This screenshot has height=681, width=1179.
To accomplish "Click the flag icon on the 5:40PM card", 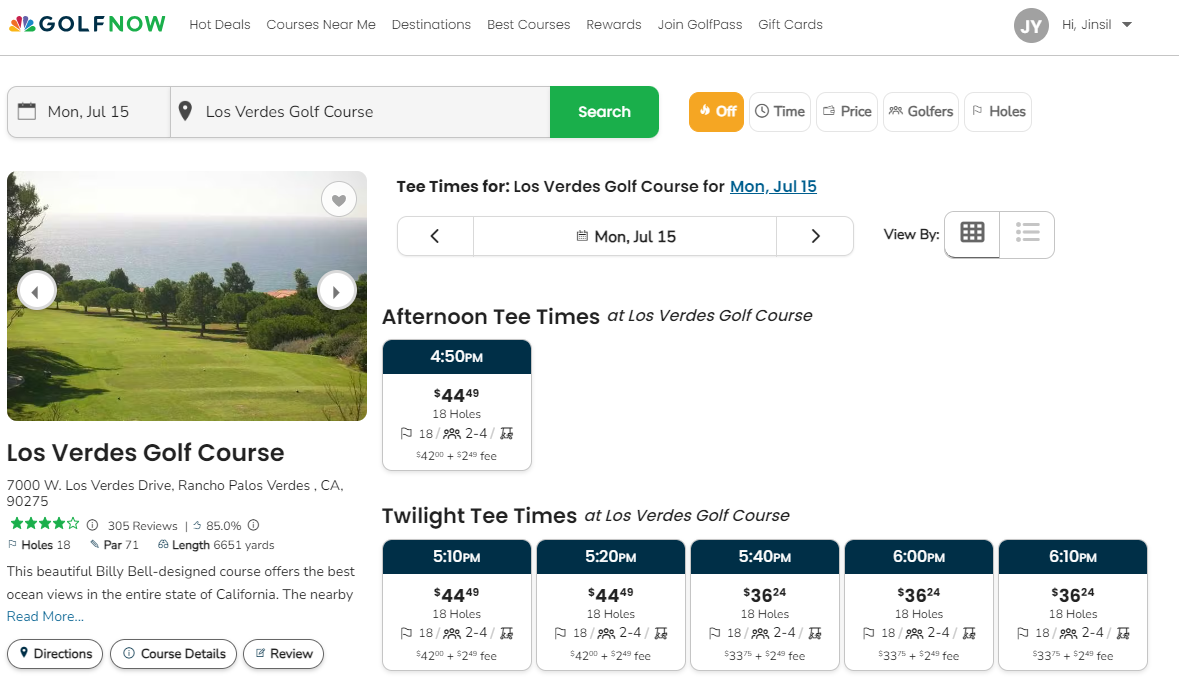I will pos(714,633).
